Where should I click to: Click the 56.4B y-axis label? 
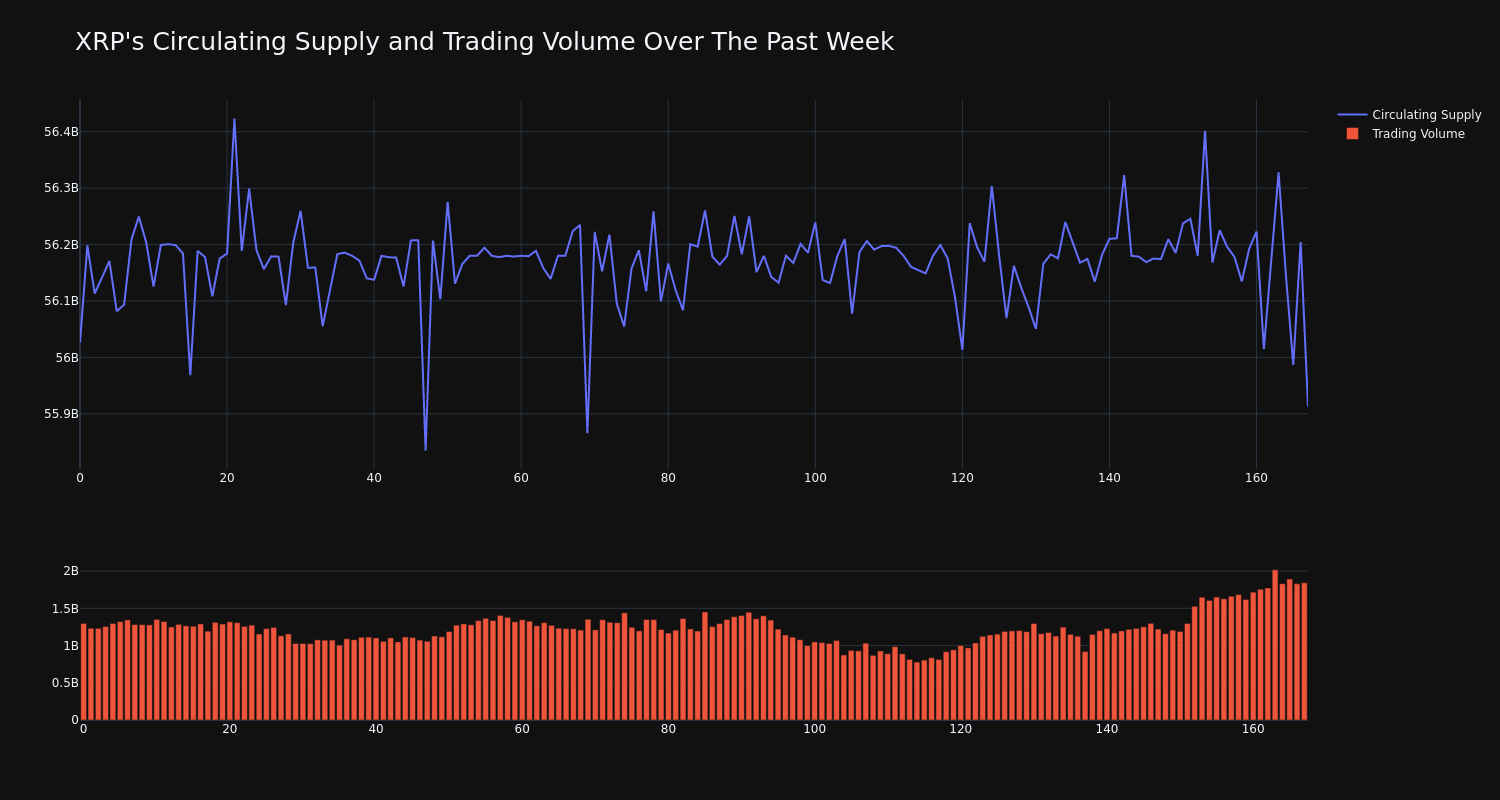click(60, 132)
